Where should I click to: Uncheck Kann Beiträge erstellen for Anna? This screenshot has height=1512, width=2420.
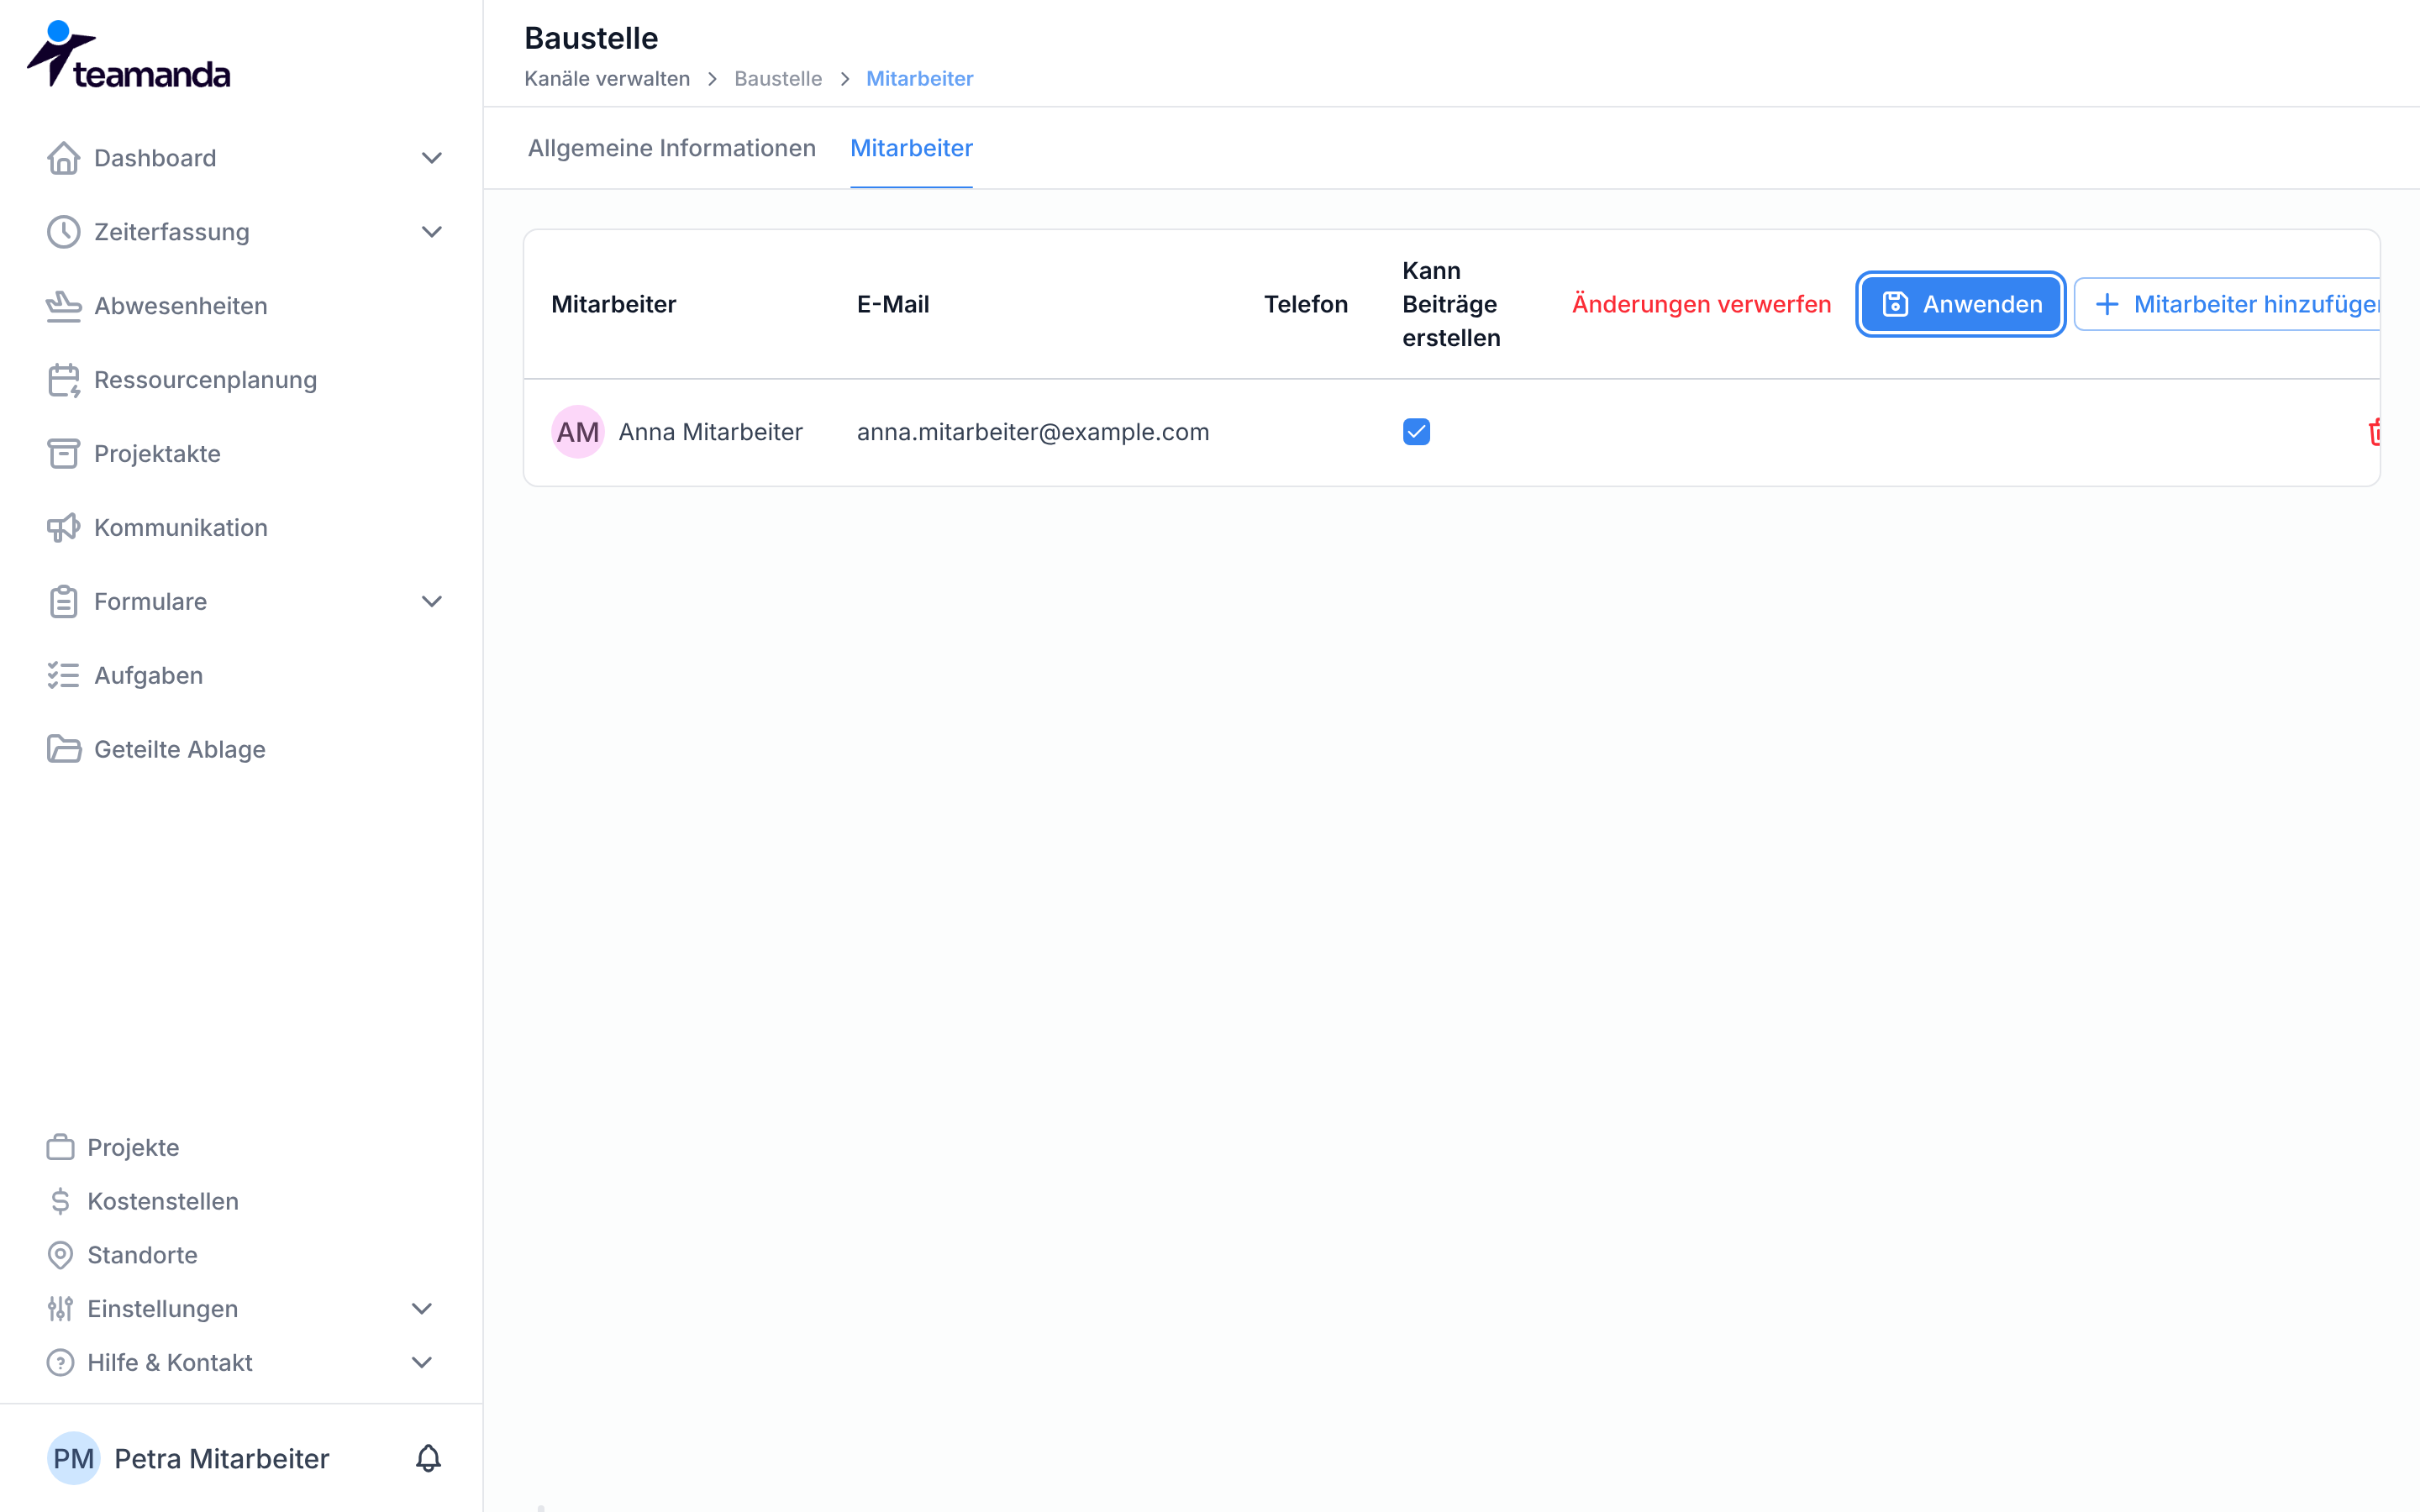coord(1416,432)
